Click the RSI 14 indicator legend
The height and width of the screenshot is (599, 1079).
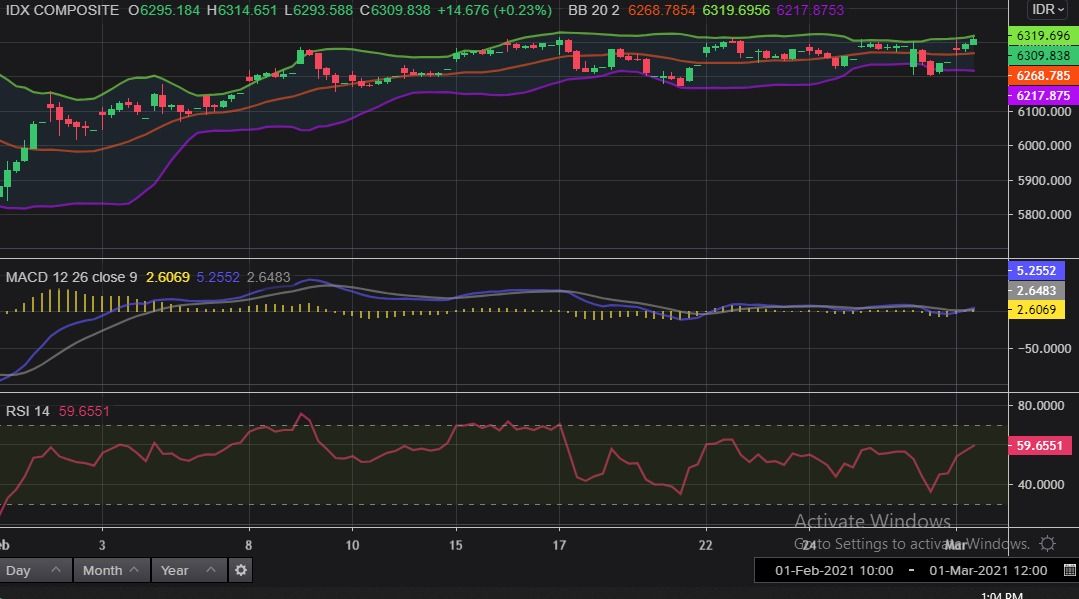[x=28, y=411]
